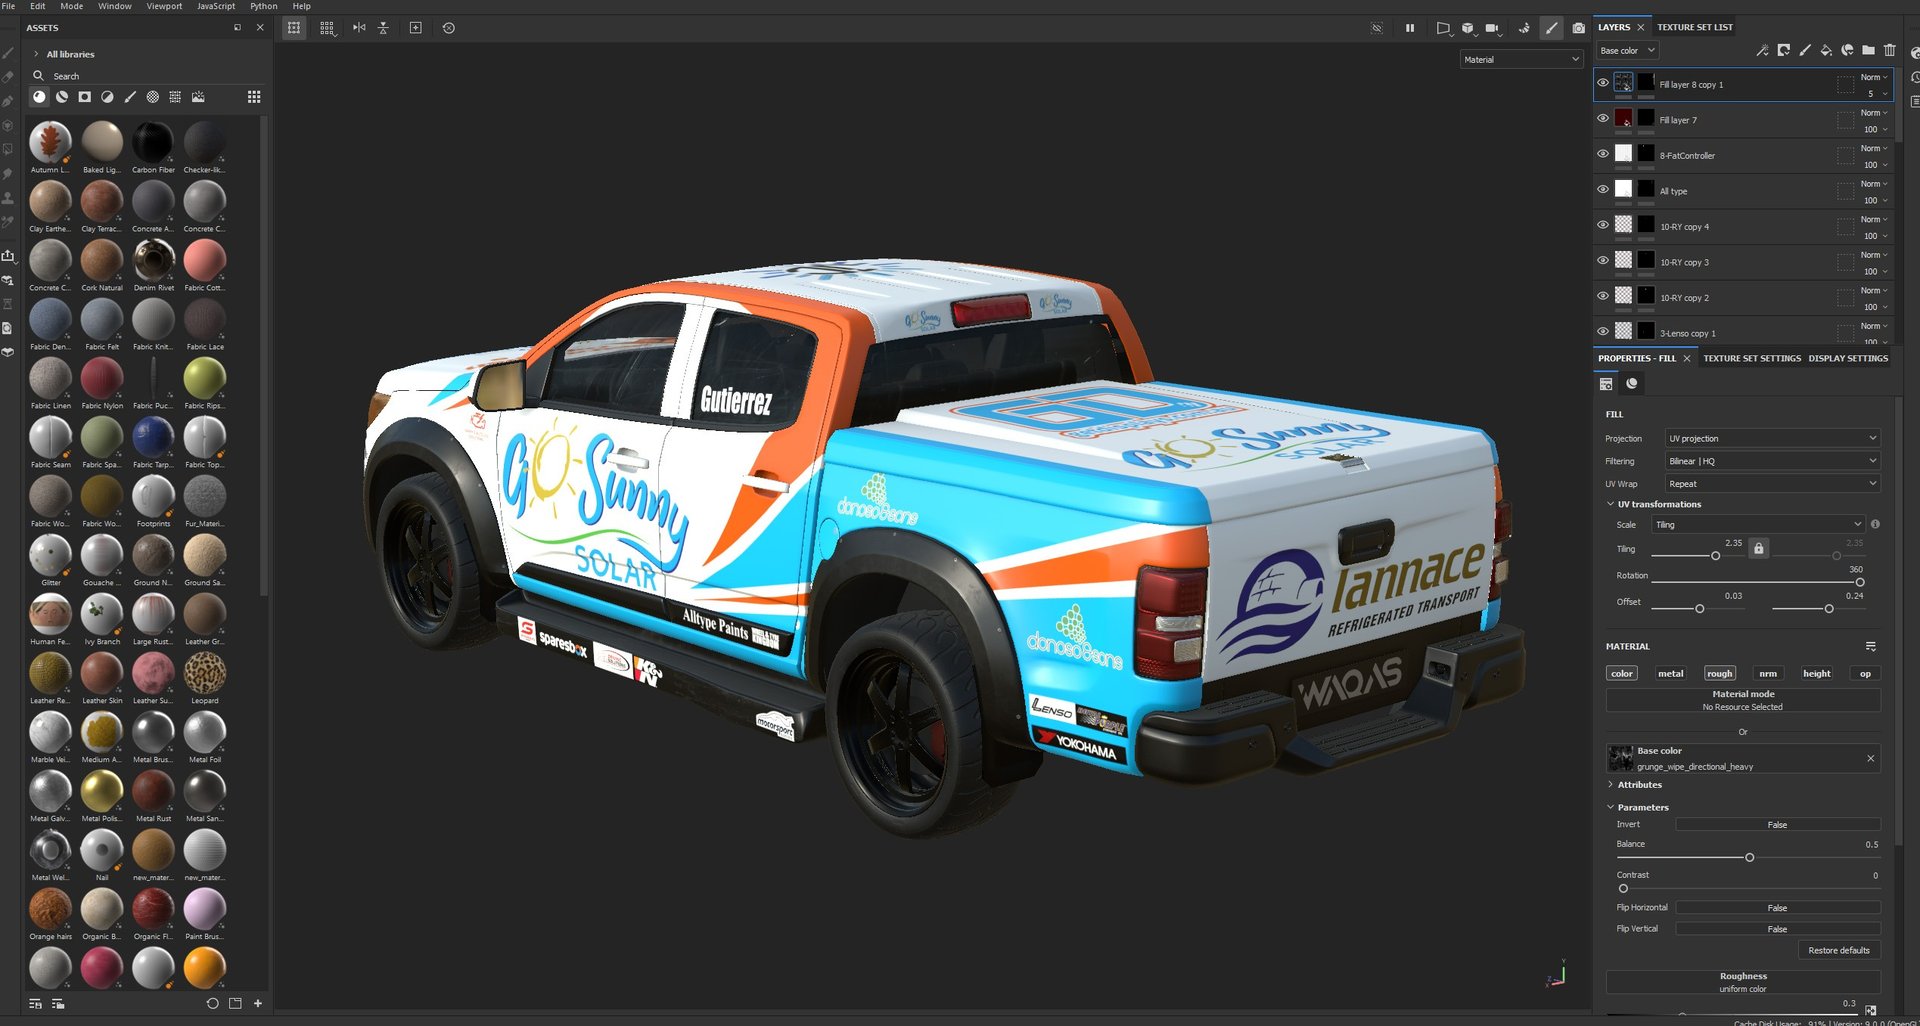Toggle the metal material channel
The image size is (1920, 1026).
click(x=1671, y=673)
